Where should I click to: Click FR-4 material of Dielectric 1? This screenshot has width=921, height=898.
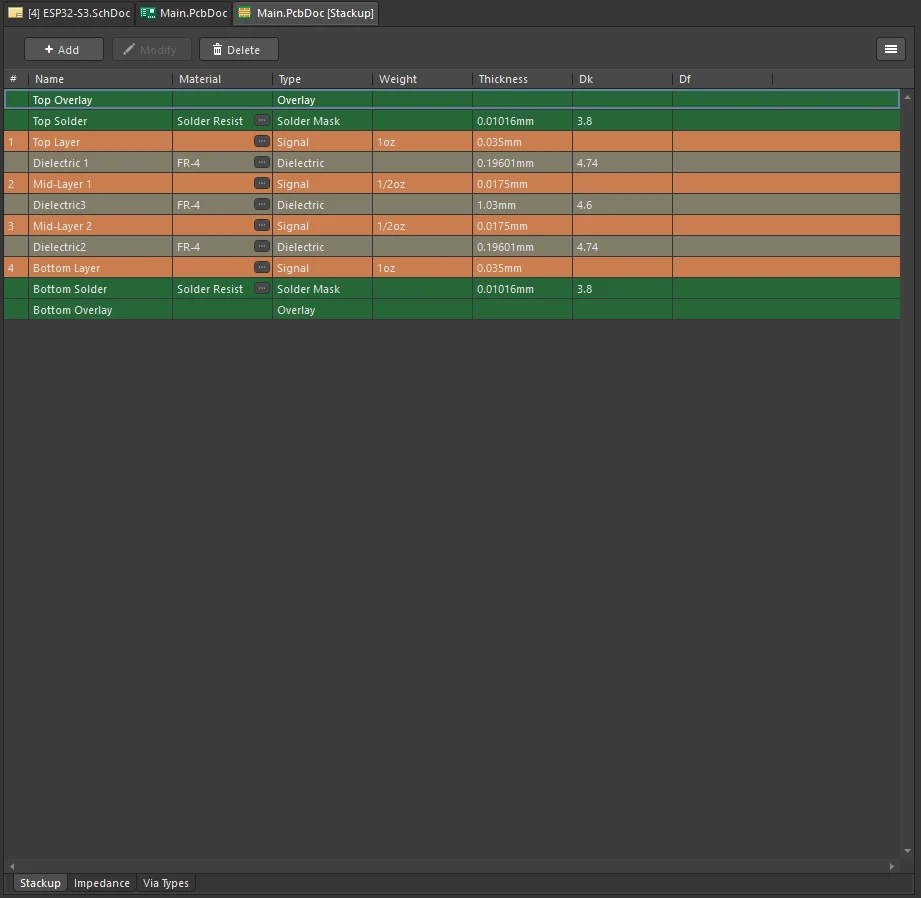pyautogui.click(x=189, y=163)
